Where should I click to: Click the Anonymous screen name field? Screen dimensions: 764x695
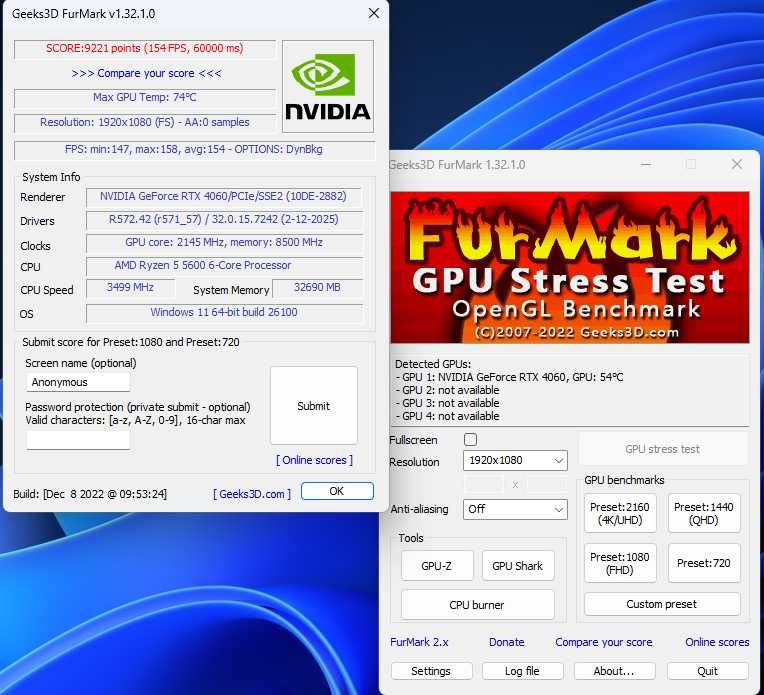click(78, 382)
